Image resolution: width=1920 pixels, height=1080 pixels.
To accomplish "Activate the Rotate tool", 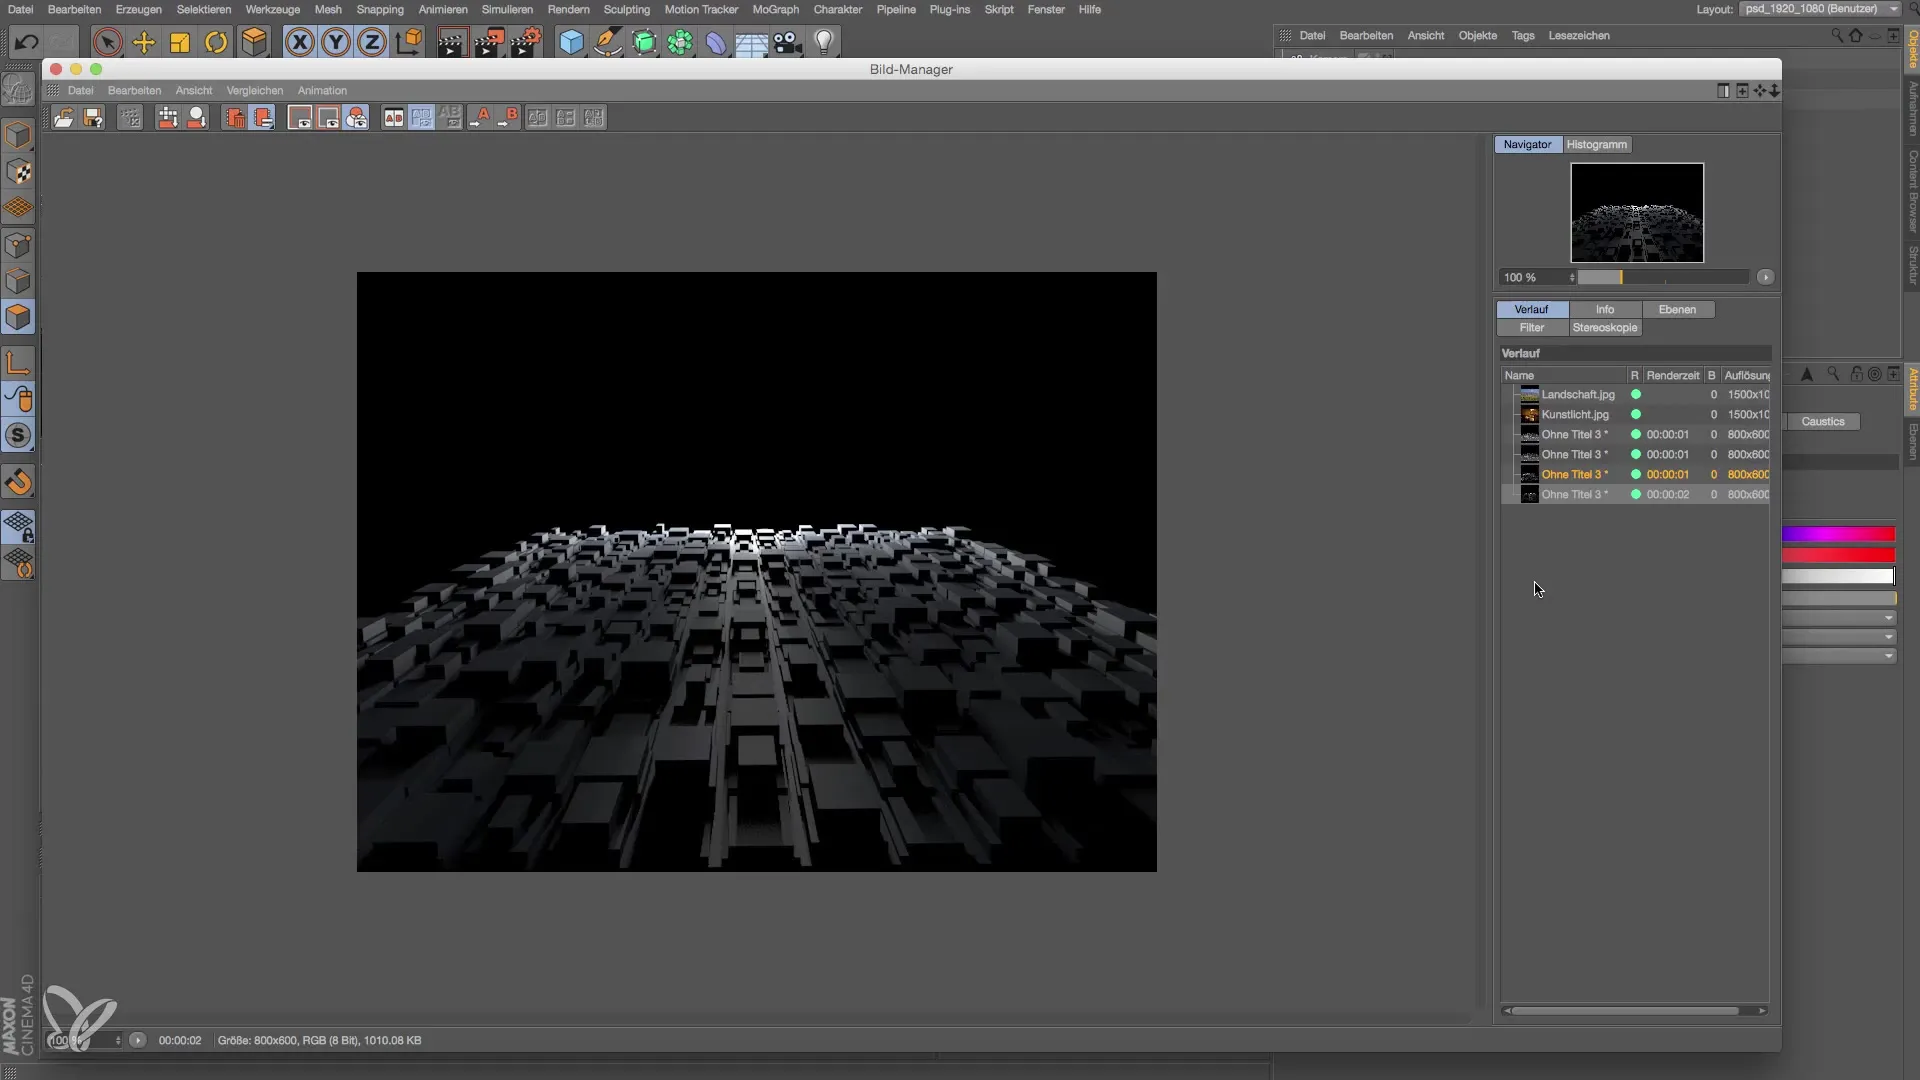I will 216,42.
